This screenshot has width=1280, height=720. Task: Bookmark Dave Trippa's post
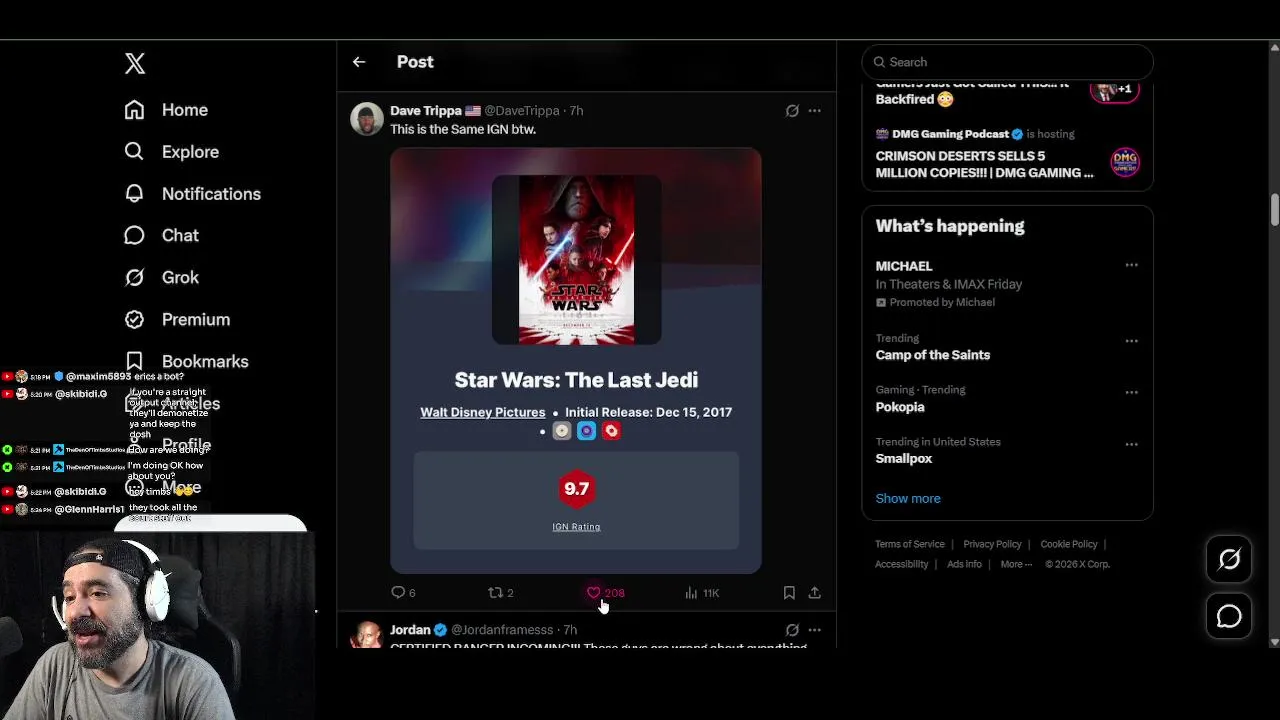(789, 593)
